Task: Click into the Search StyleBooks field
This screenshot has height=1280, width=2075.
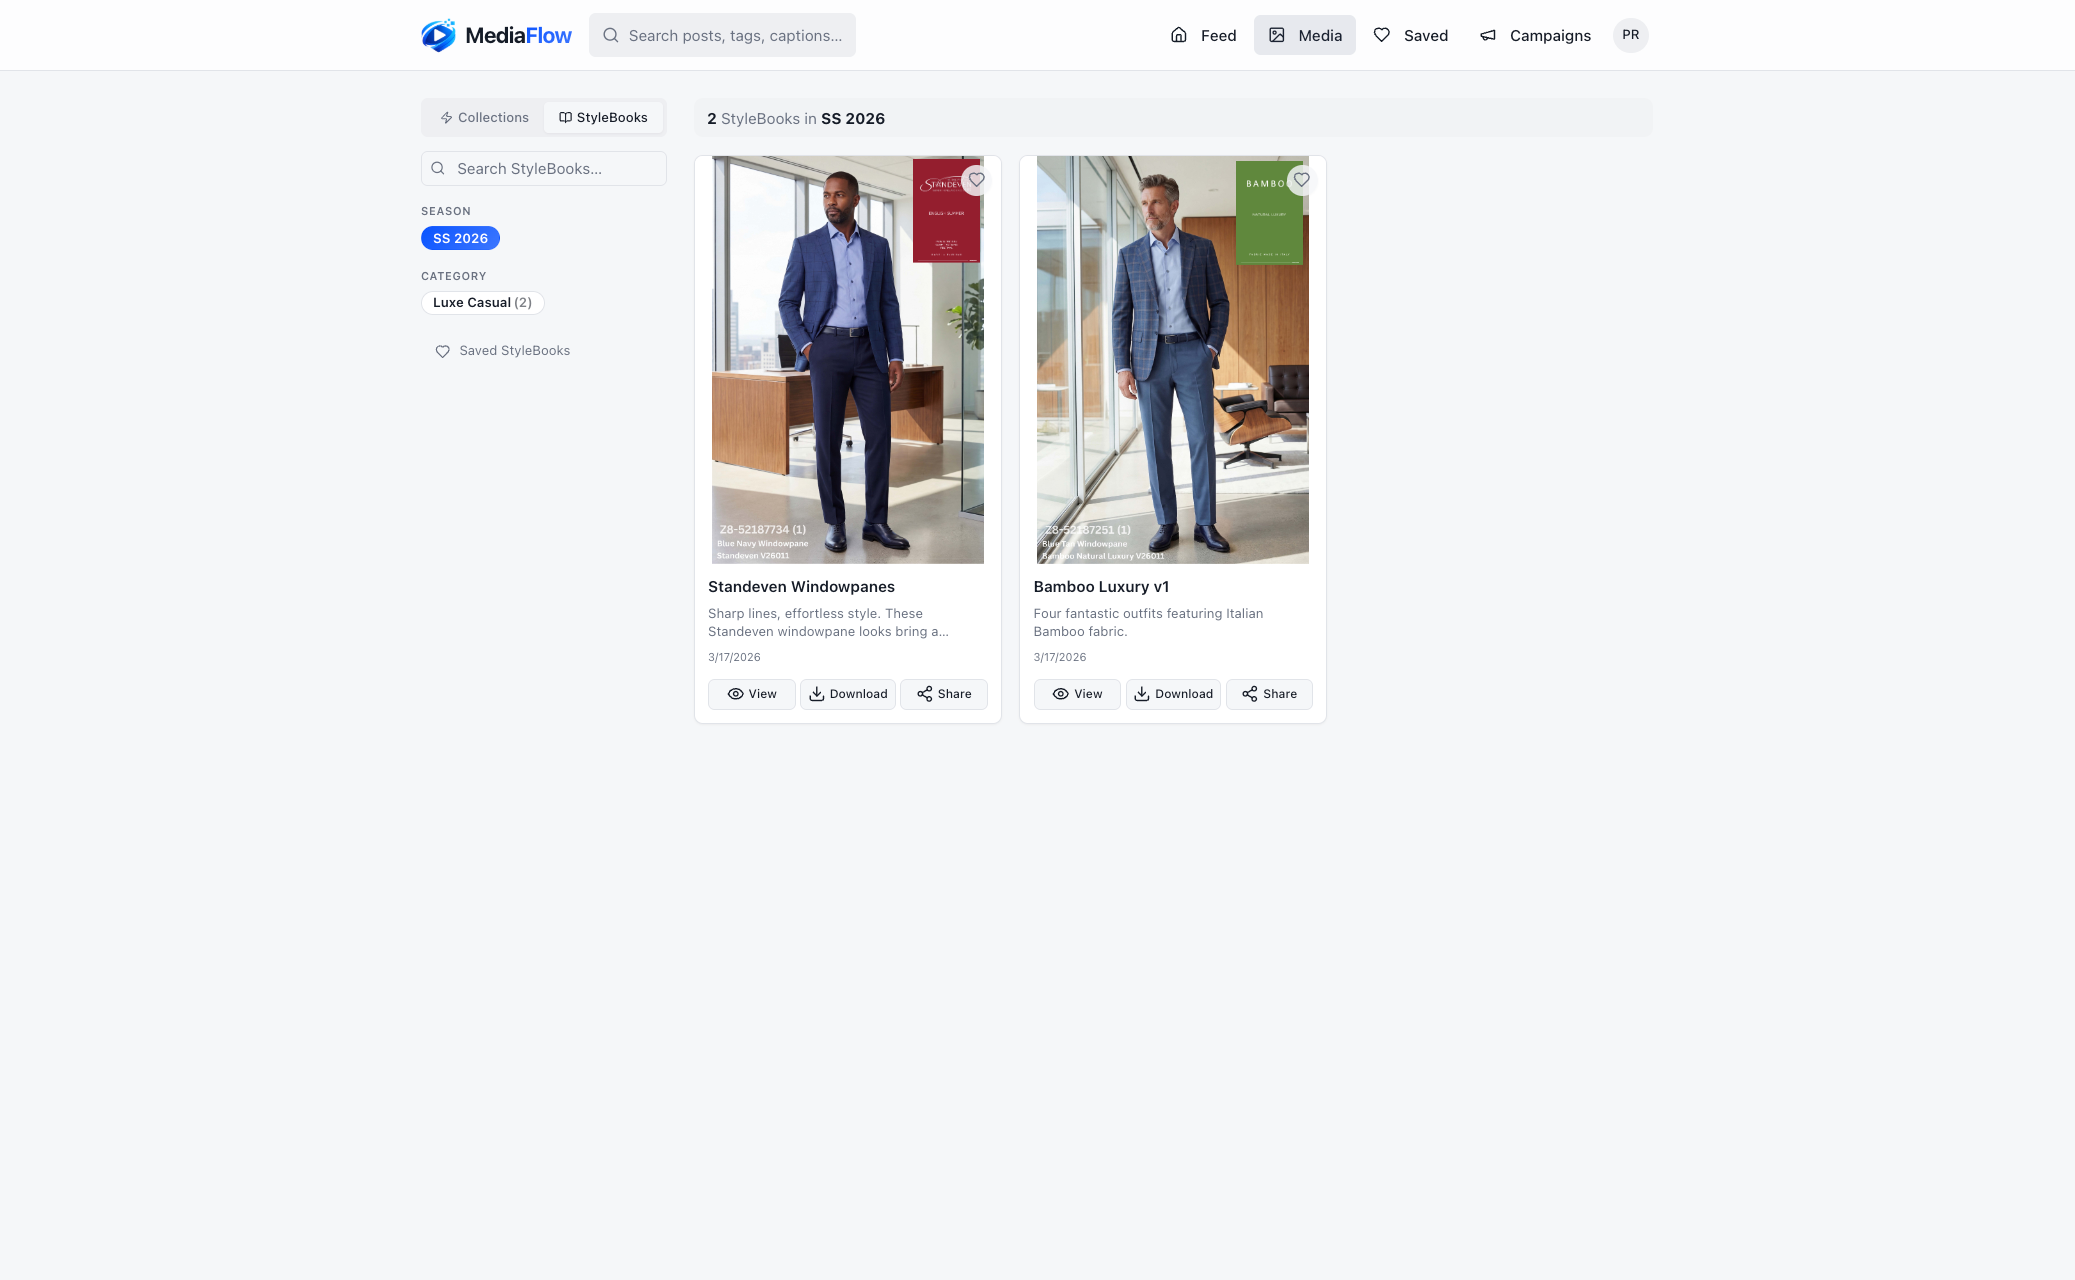Action: click(x=544, y=168)
